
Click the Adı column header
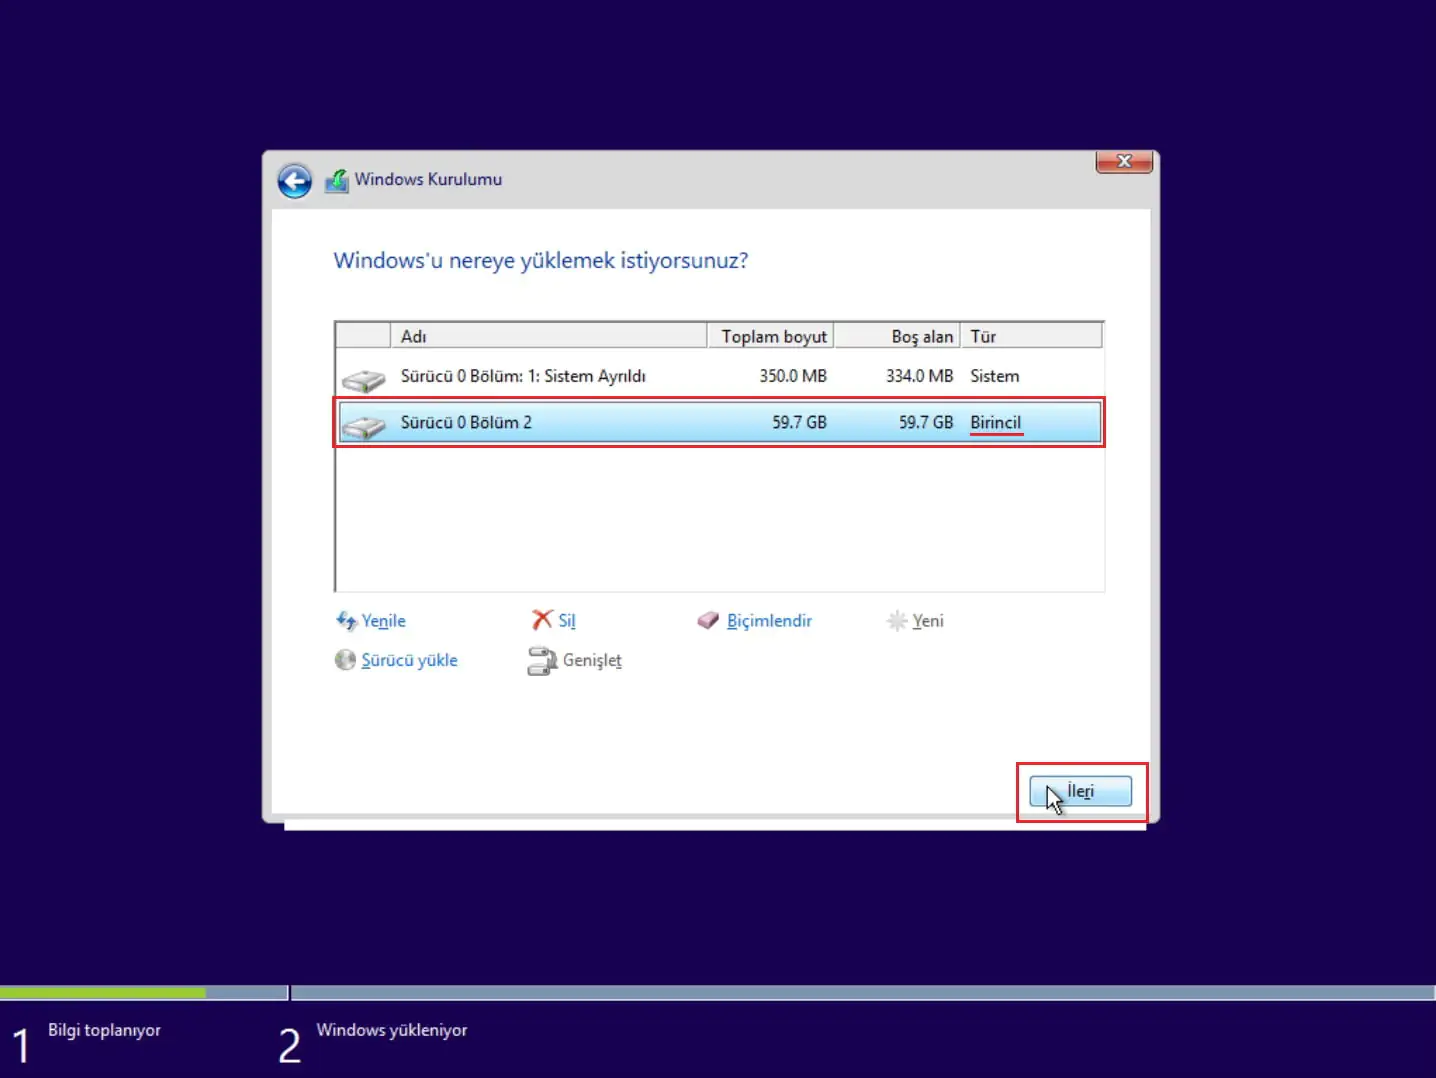point(414,336)
